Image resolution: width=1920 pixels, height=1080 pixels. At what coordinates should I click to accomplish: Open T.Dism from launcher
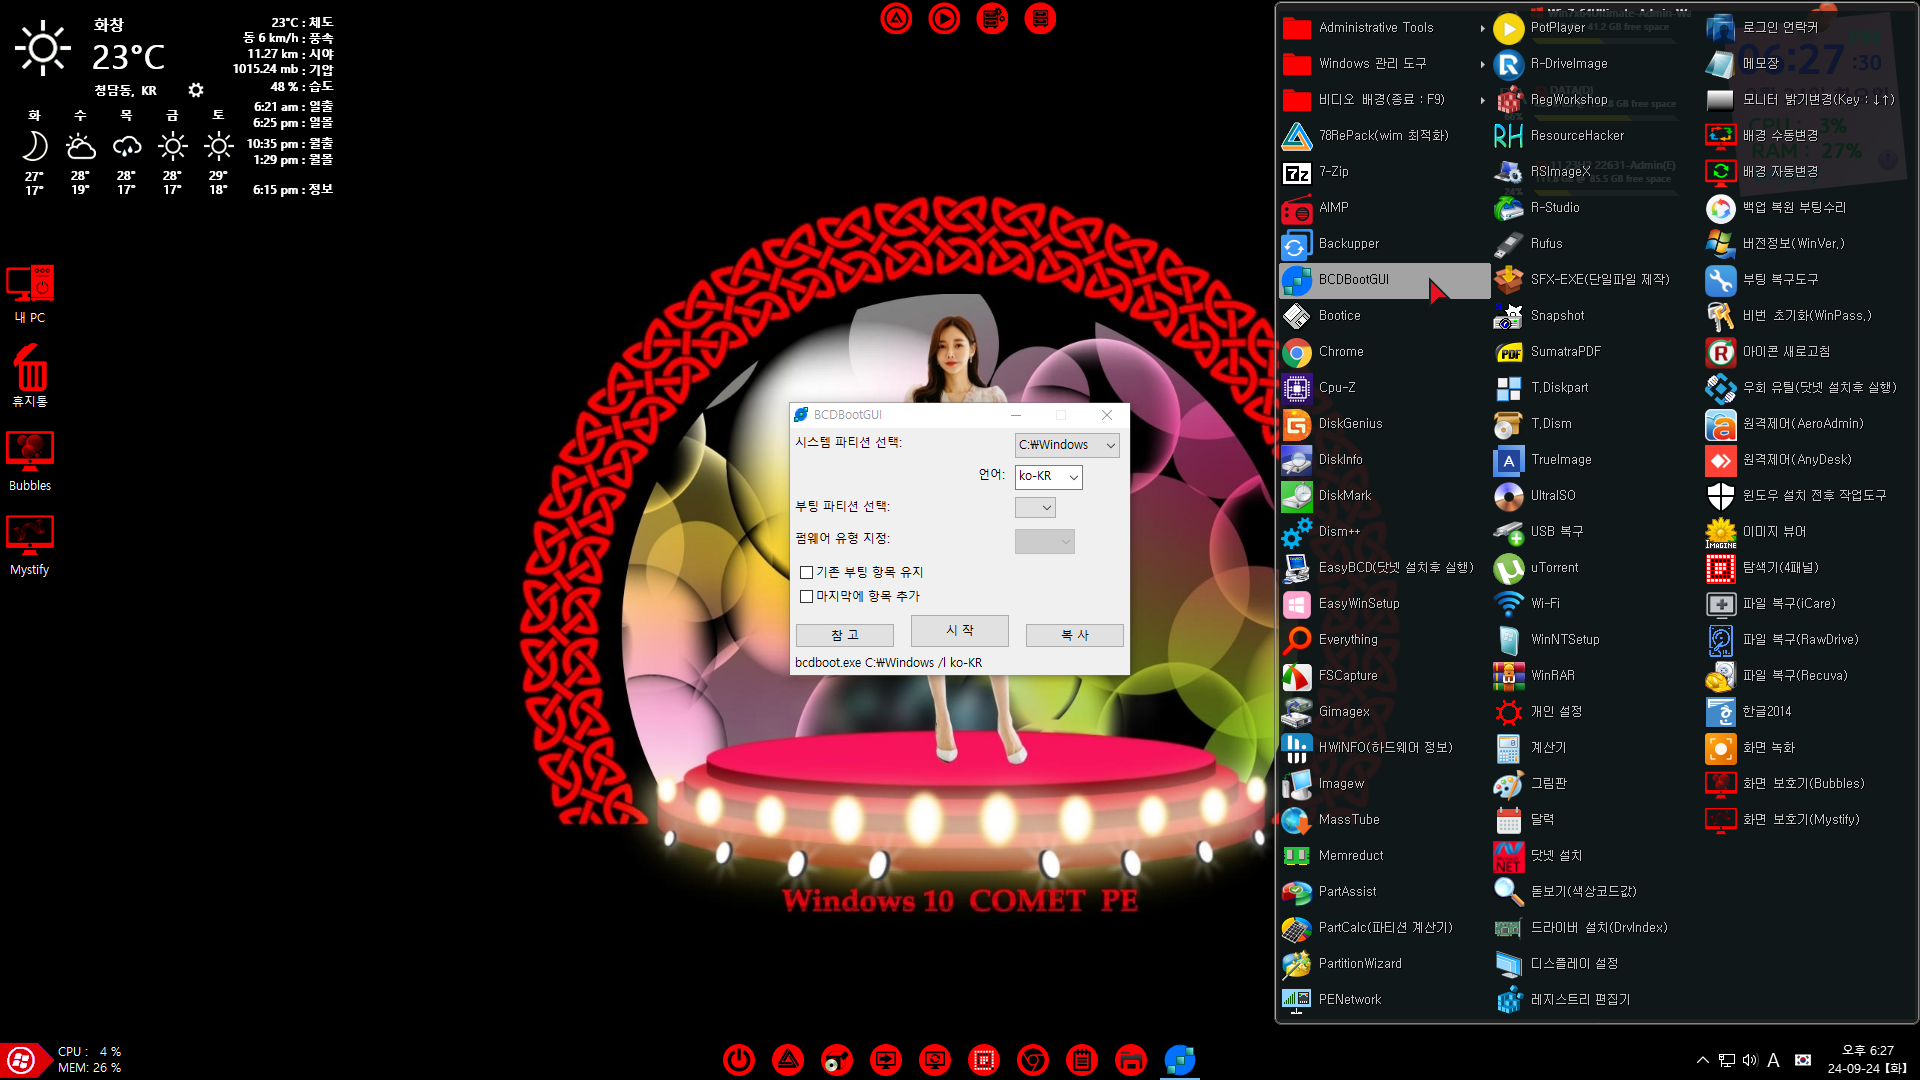(1596, 424)
